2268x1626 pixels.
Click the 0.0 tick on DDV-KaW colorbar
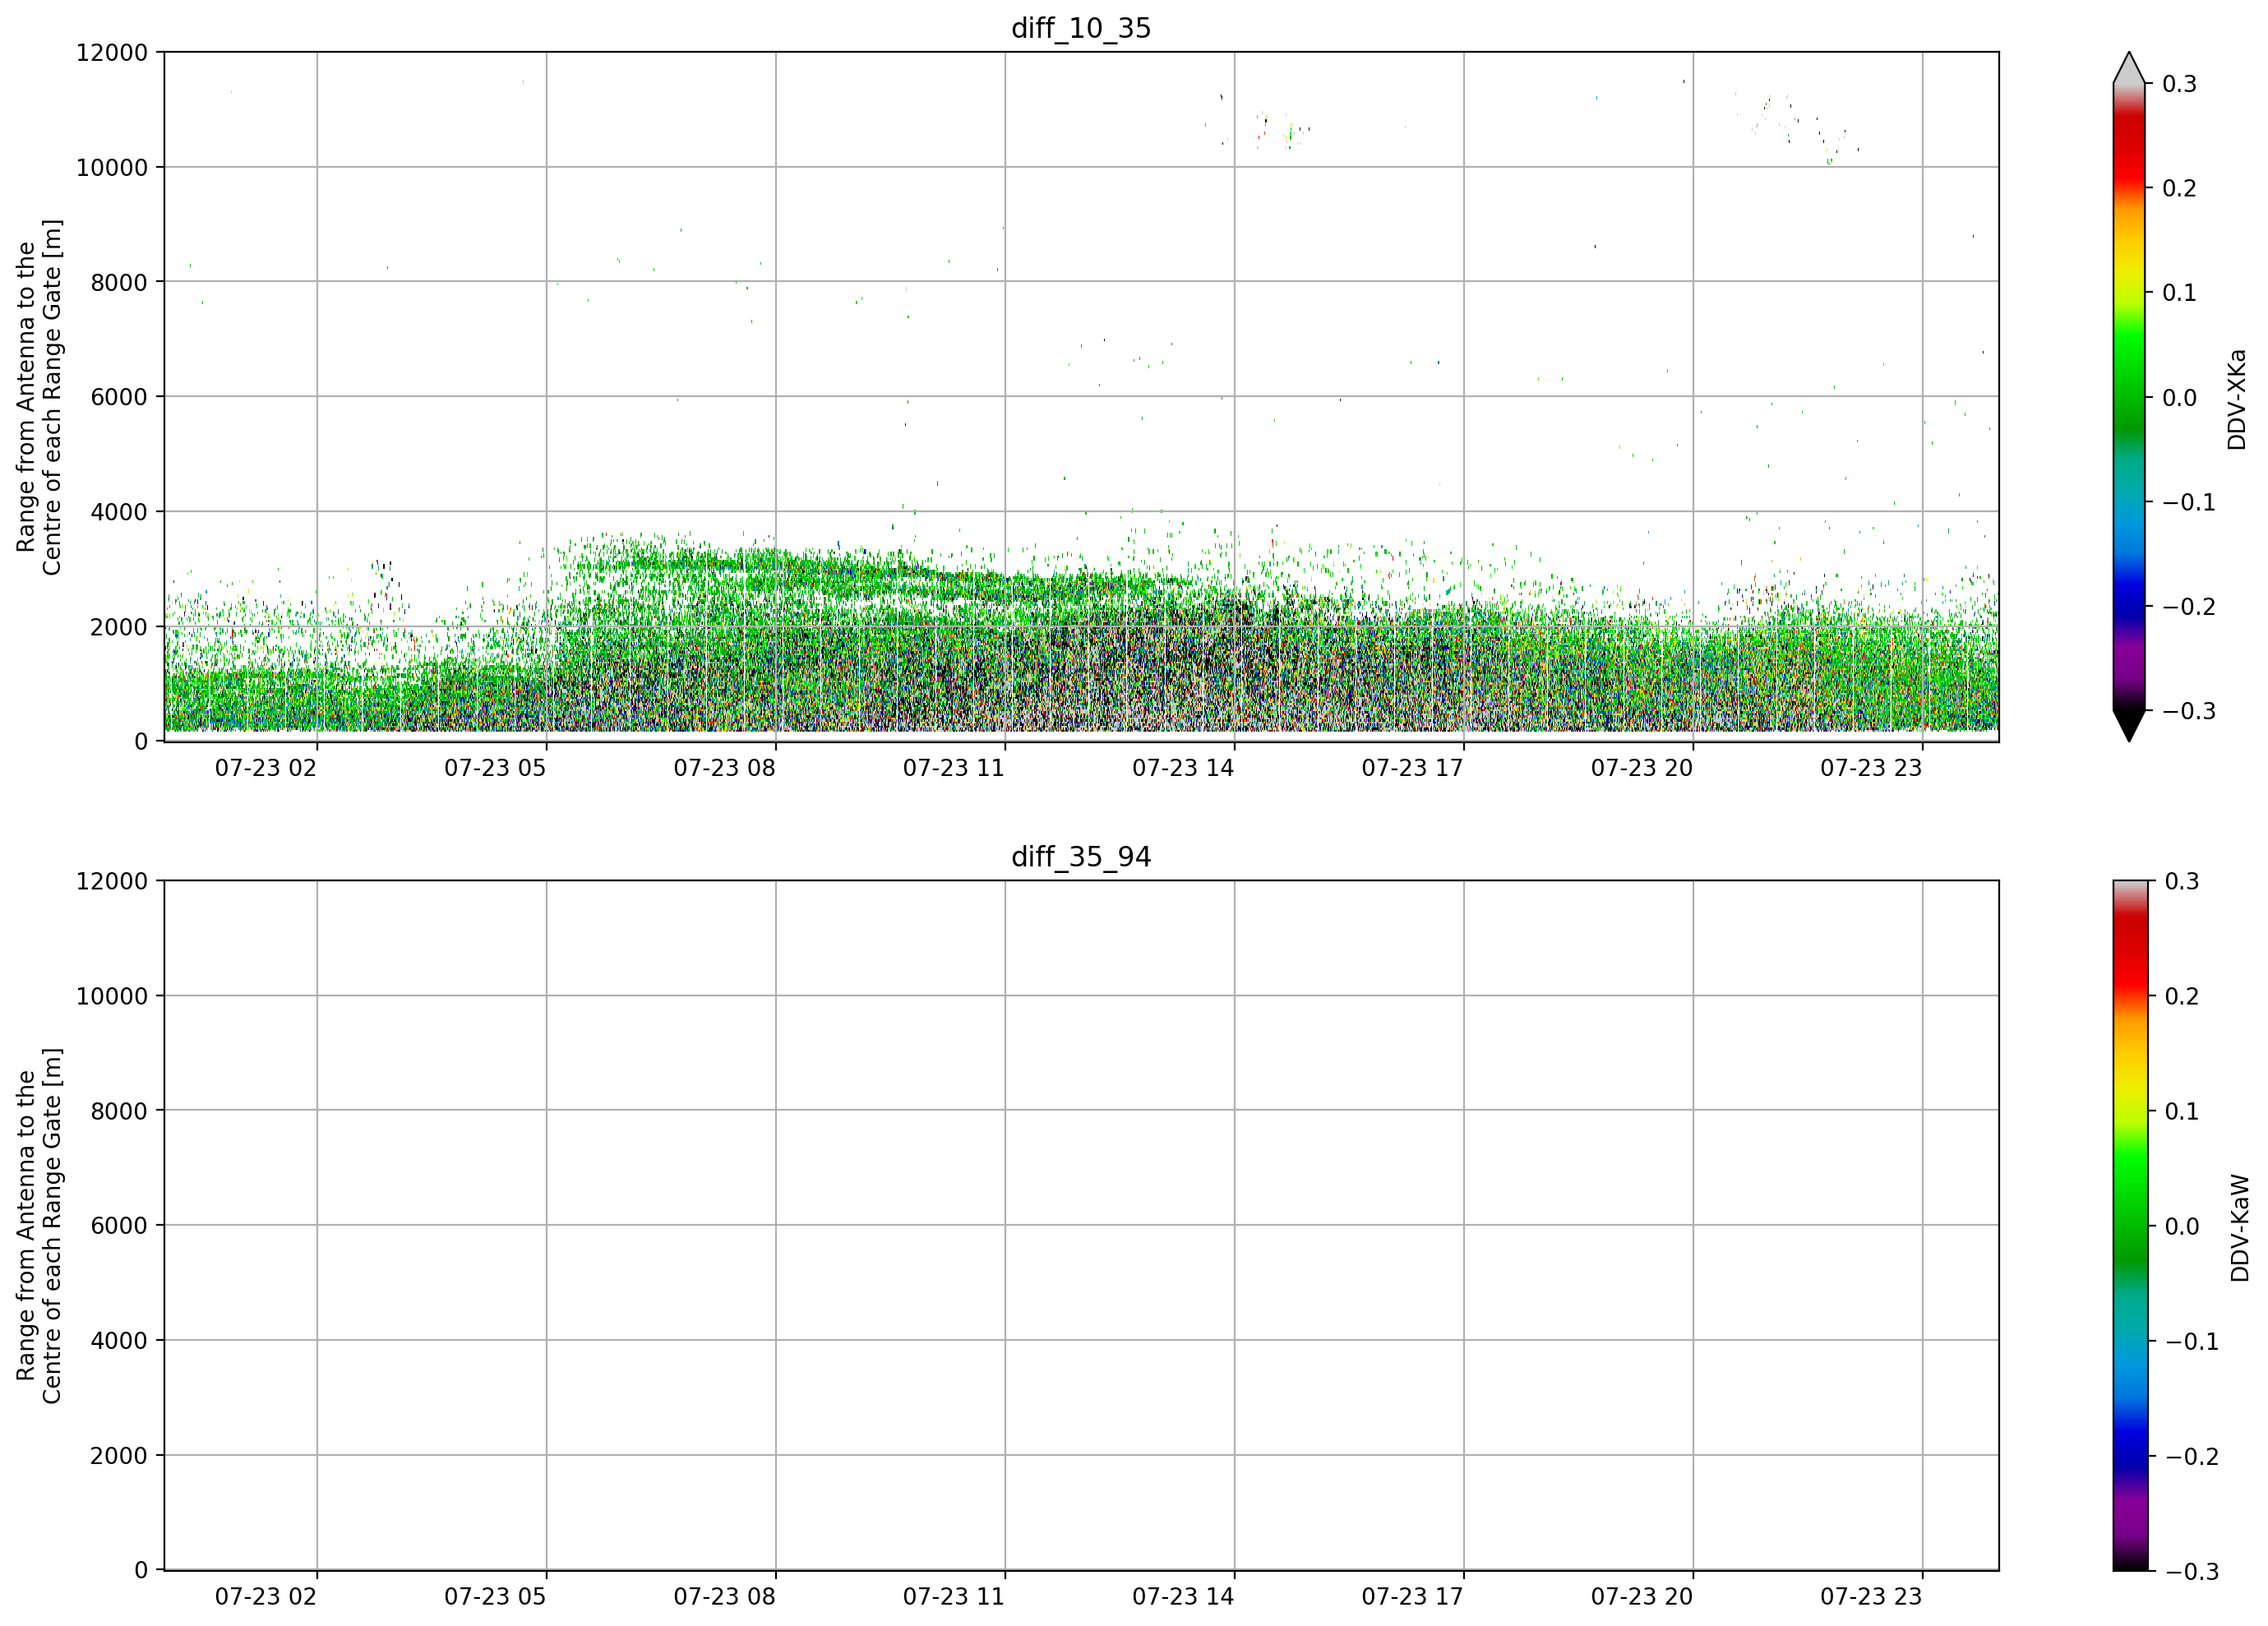(x=2182, y=1226)
